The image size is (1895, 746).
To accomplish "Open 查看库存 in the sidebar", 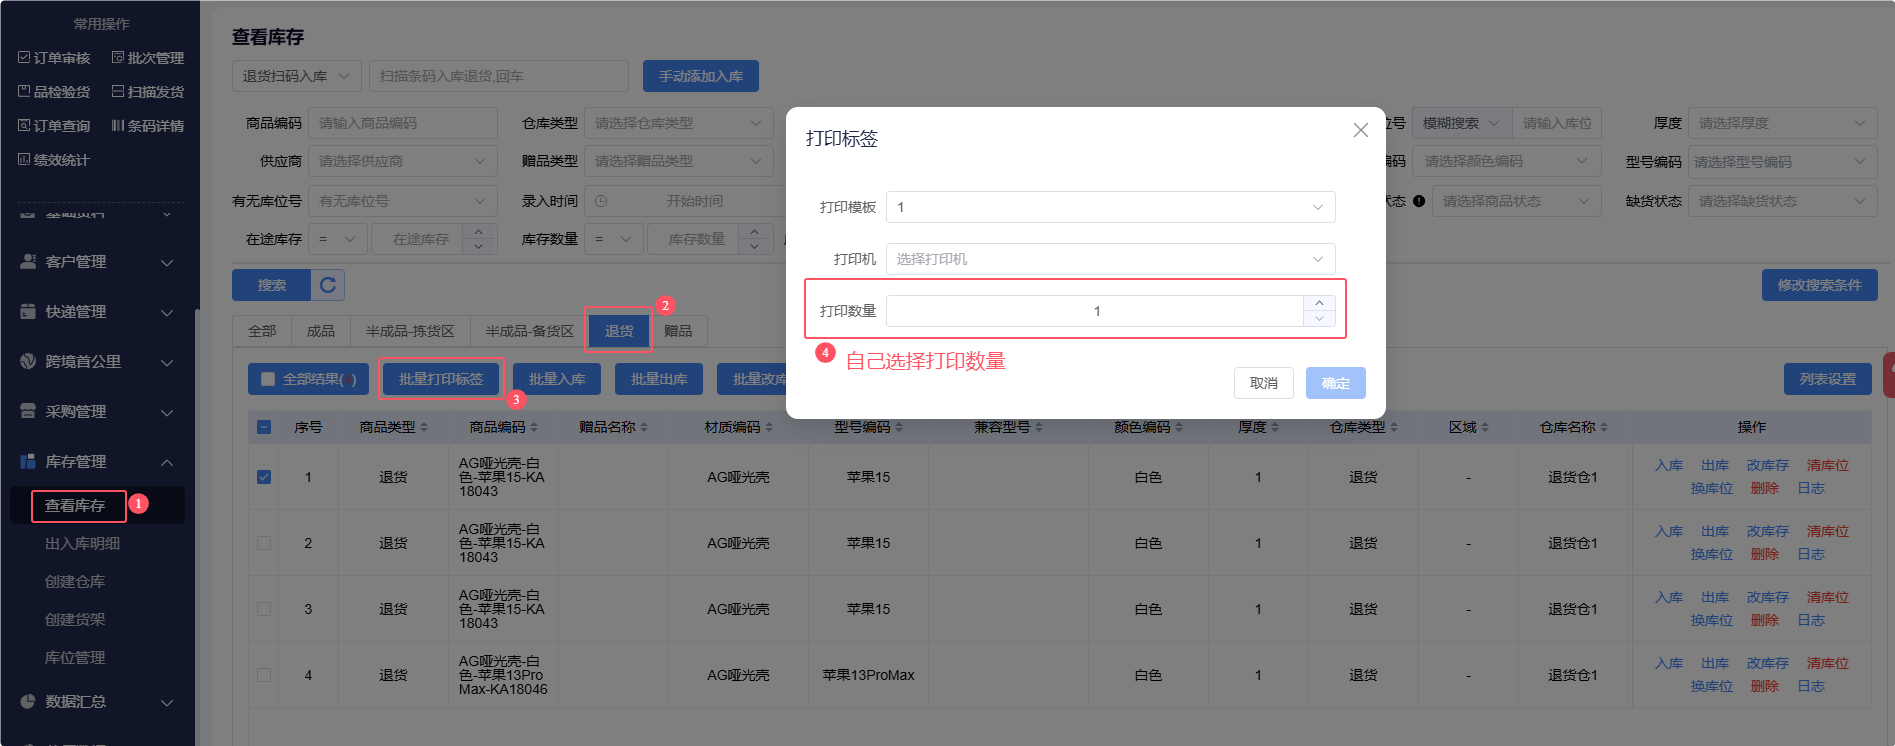I will coord(75,506).
